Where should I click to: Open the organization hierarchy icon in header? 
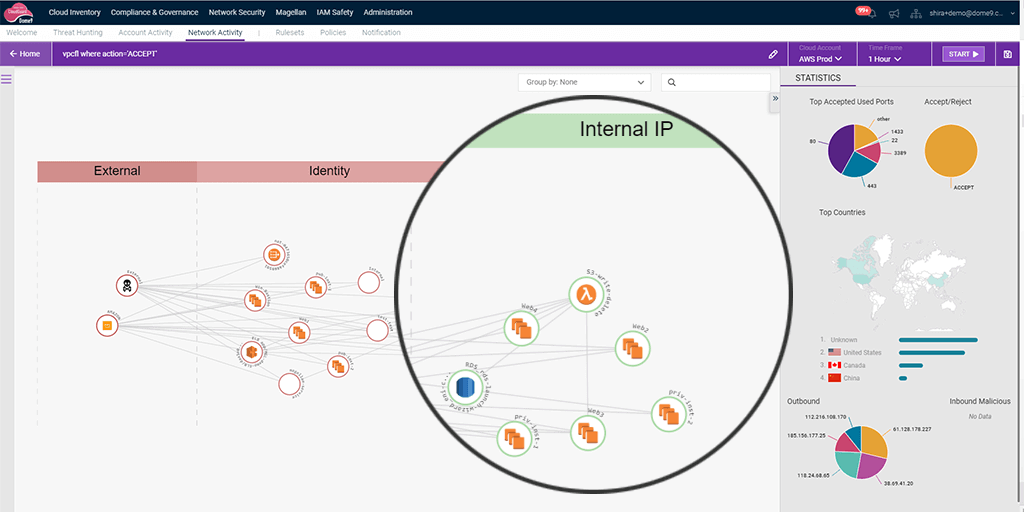click(916, 13)
